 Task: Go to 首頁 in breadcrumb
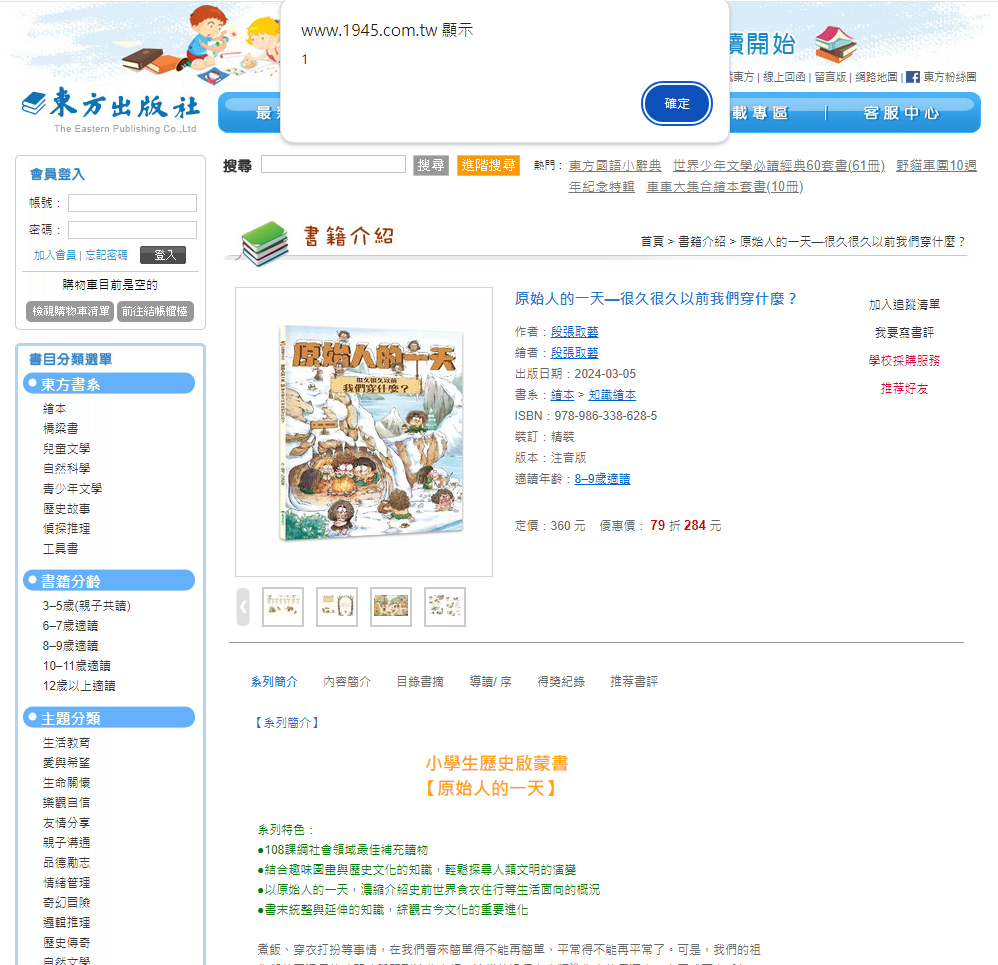coord(652,242)
